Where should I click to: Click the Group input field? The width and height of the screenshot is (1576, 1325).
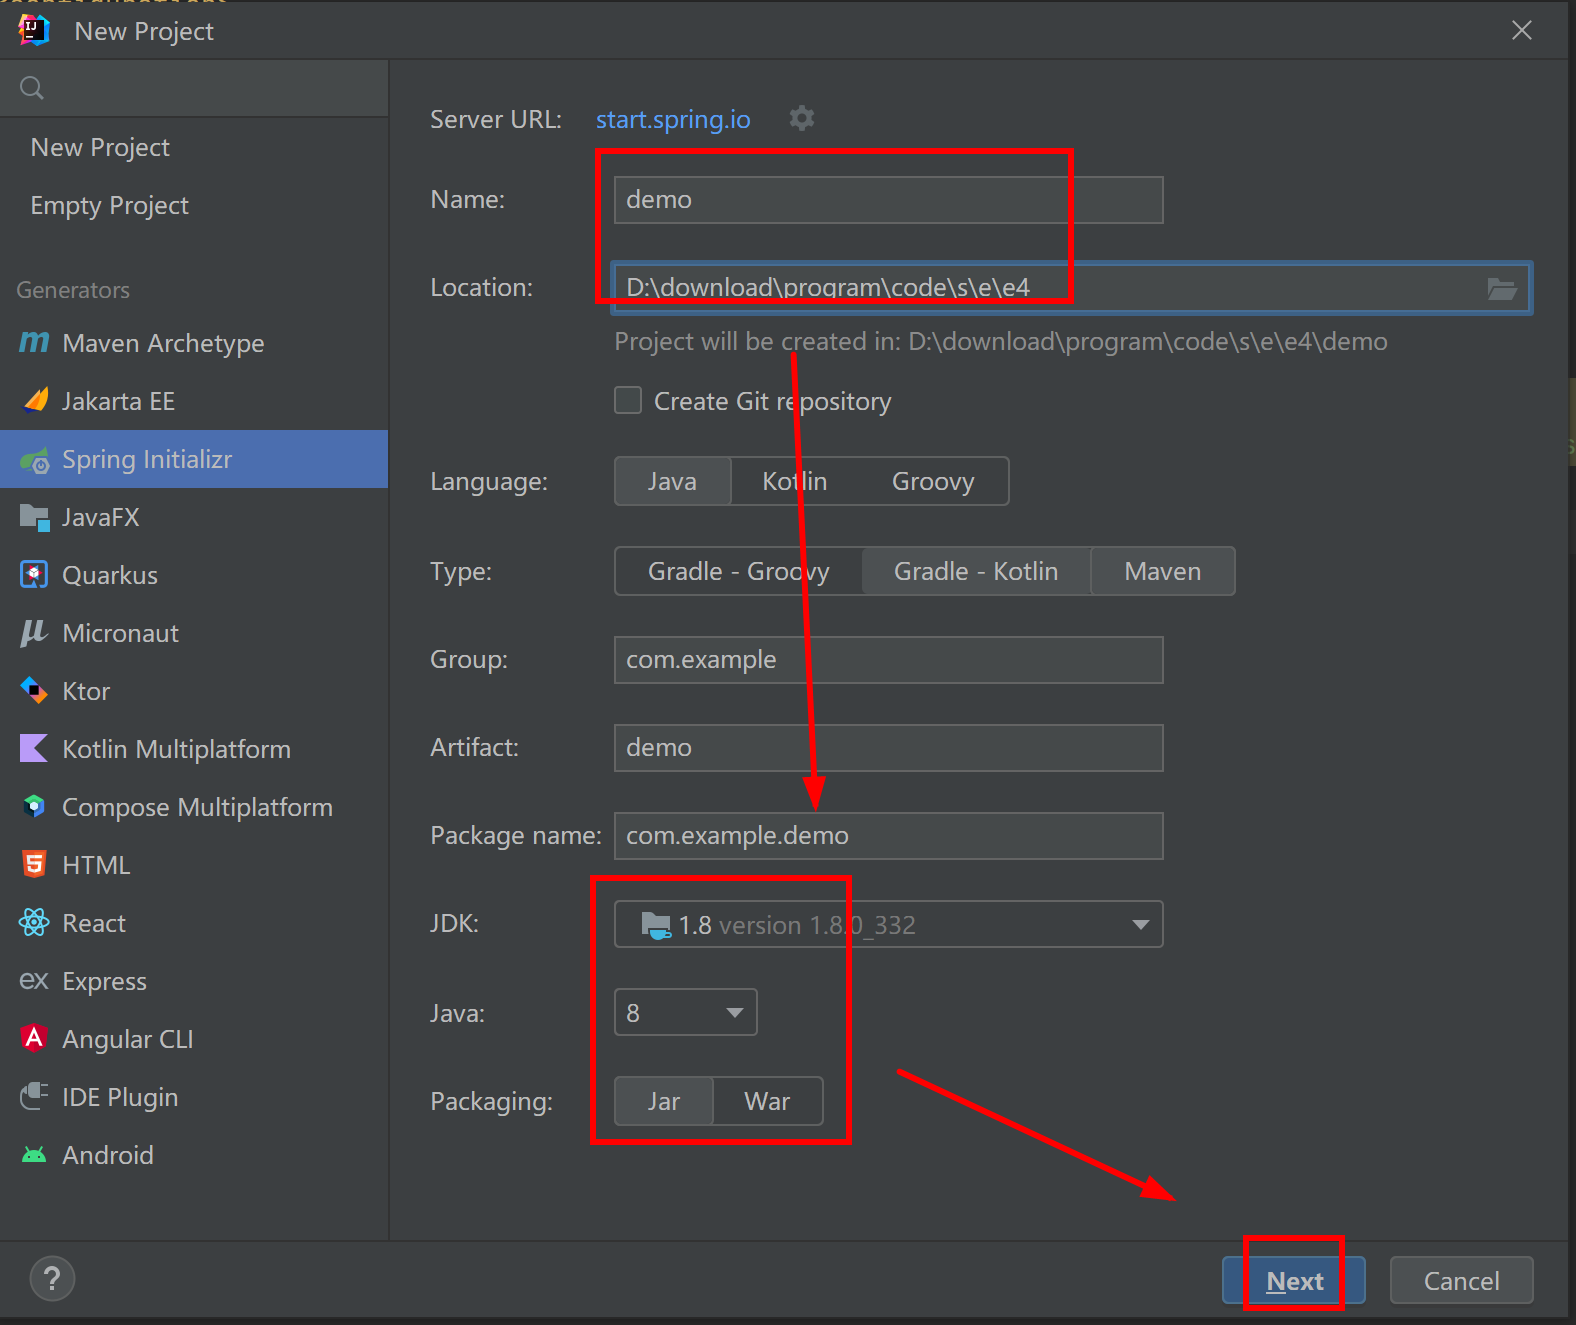[888, 660]
